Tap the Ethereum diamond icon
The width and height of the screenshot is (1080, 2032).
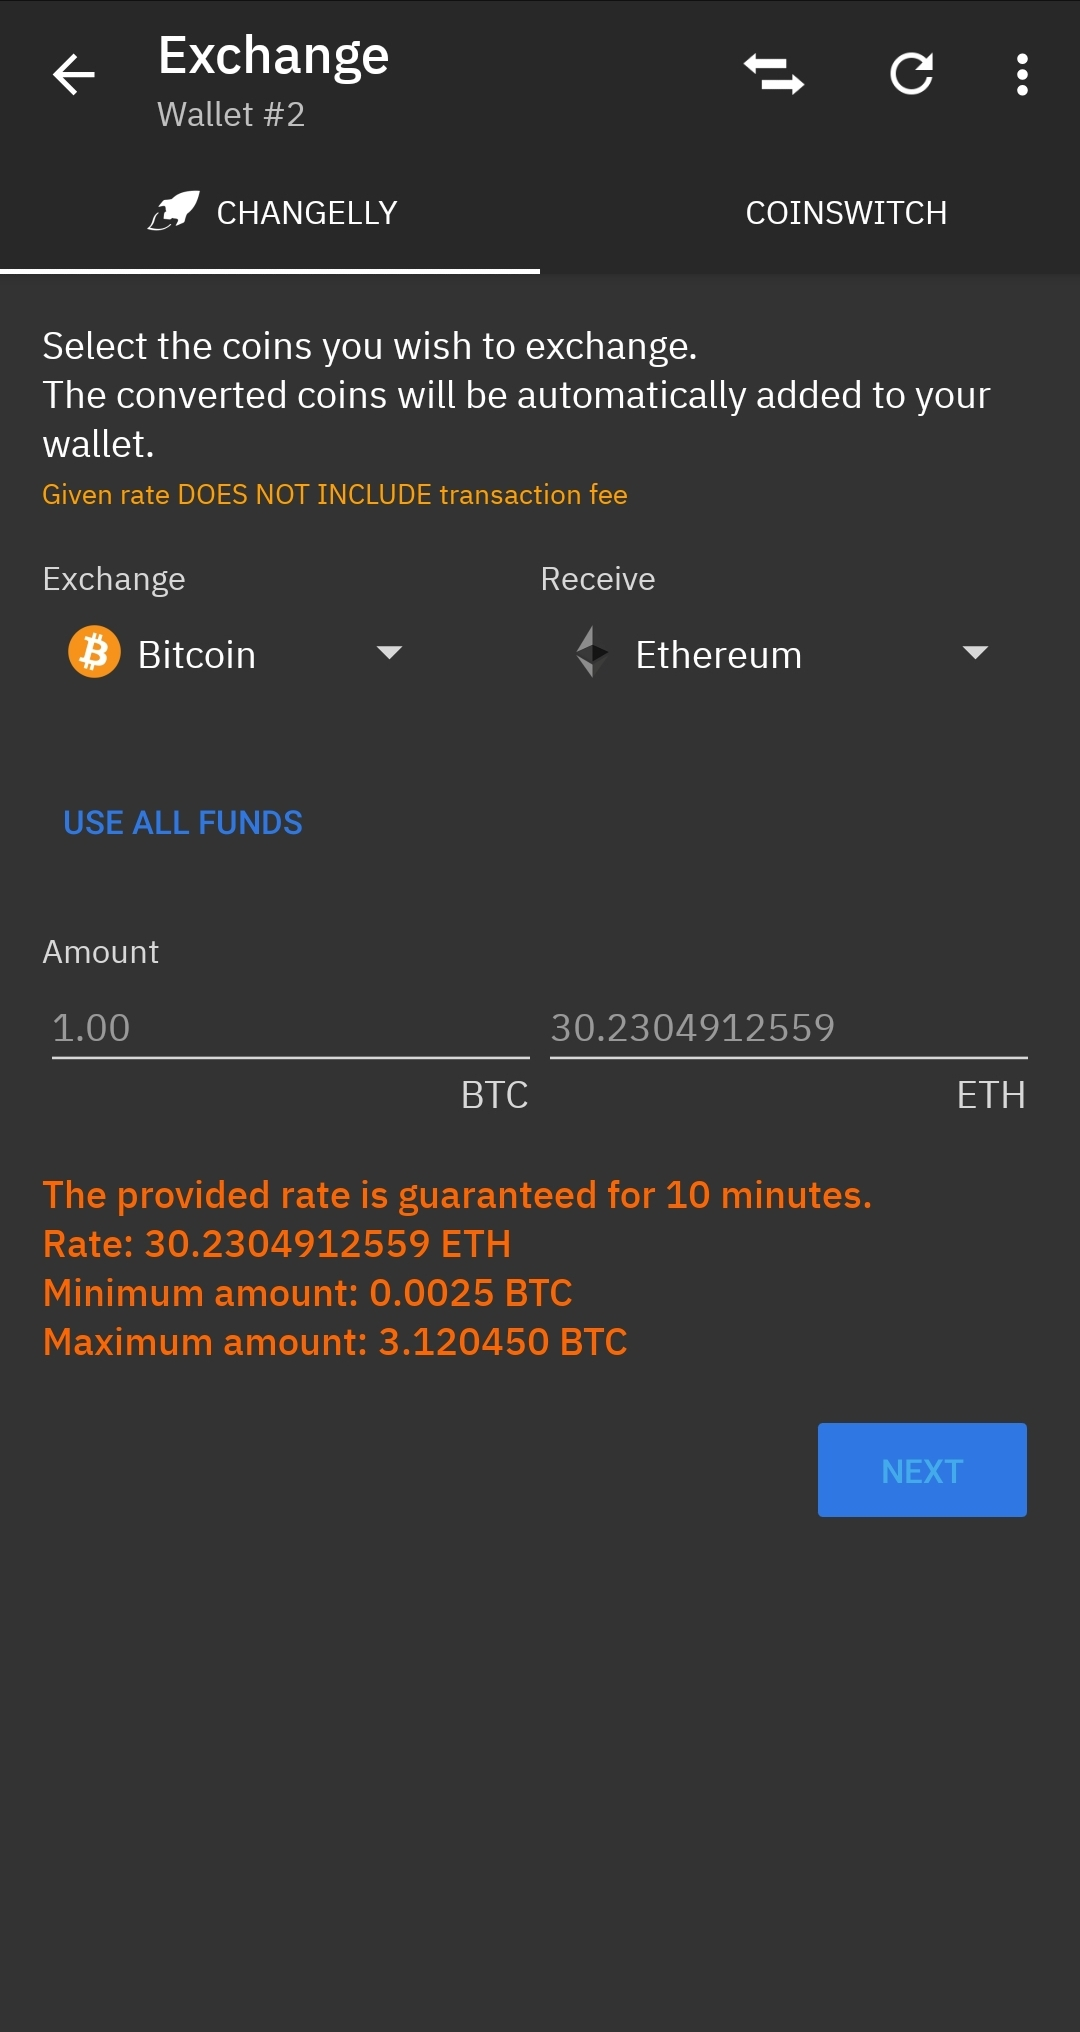click(592, 653)
